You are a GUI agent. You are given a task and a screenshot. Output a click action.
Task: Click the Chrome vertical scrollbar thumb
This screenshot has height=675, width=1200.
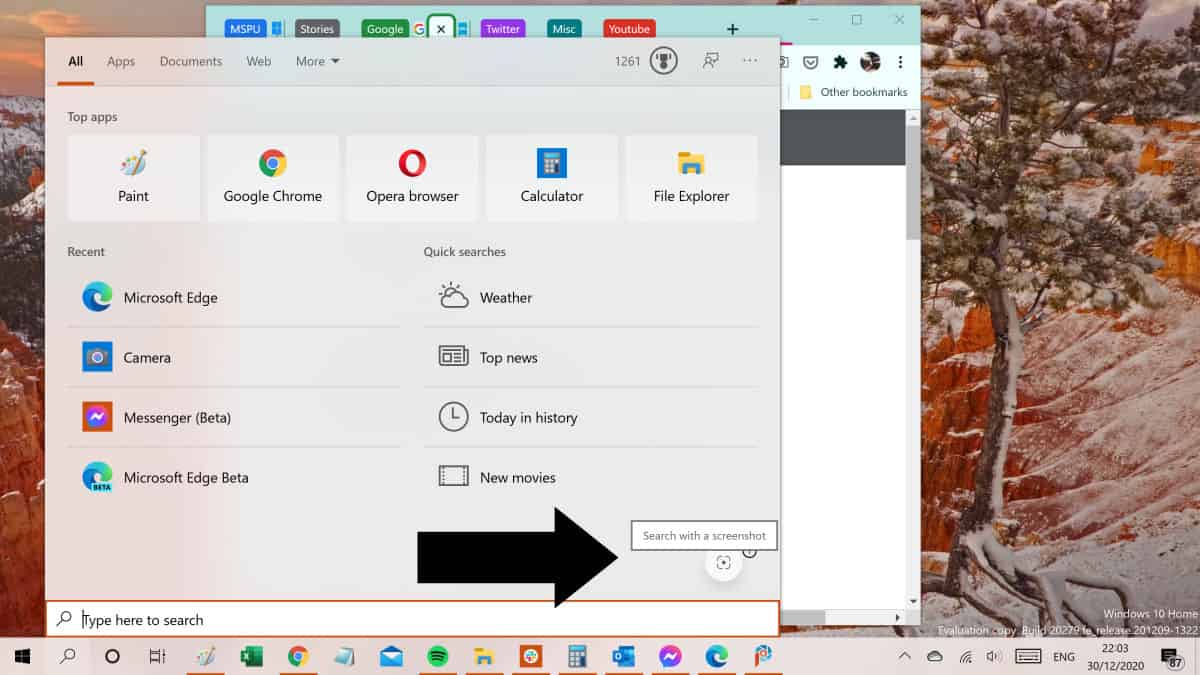pos(912,181)
